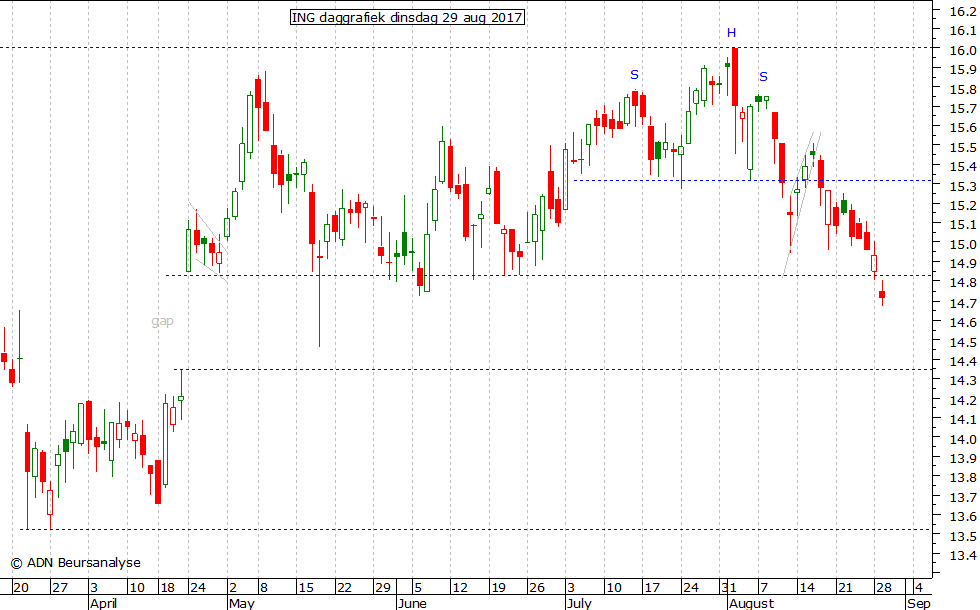Click the price label 15.2

click(963, 206)
